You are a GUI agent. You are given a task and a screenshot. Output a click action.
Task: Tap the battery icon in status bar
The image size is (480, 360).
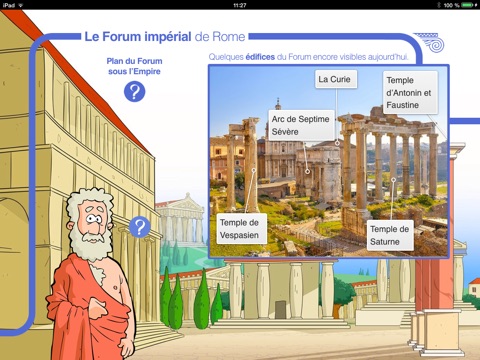[468, 5]
